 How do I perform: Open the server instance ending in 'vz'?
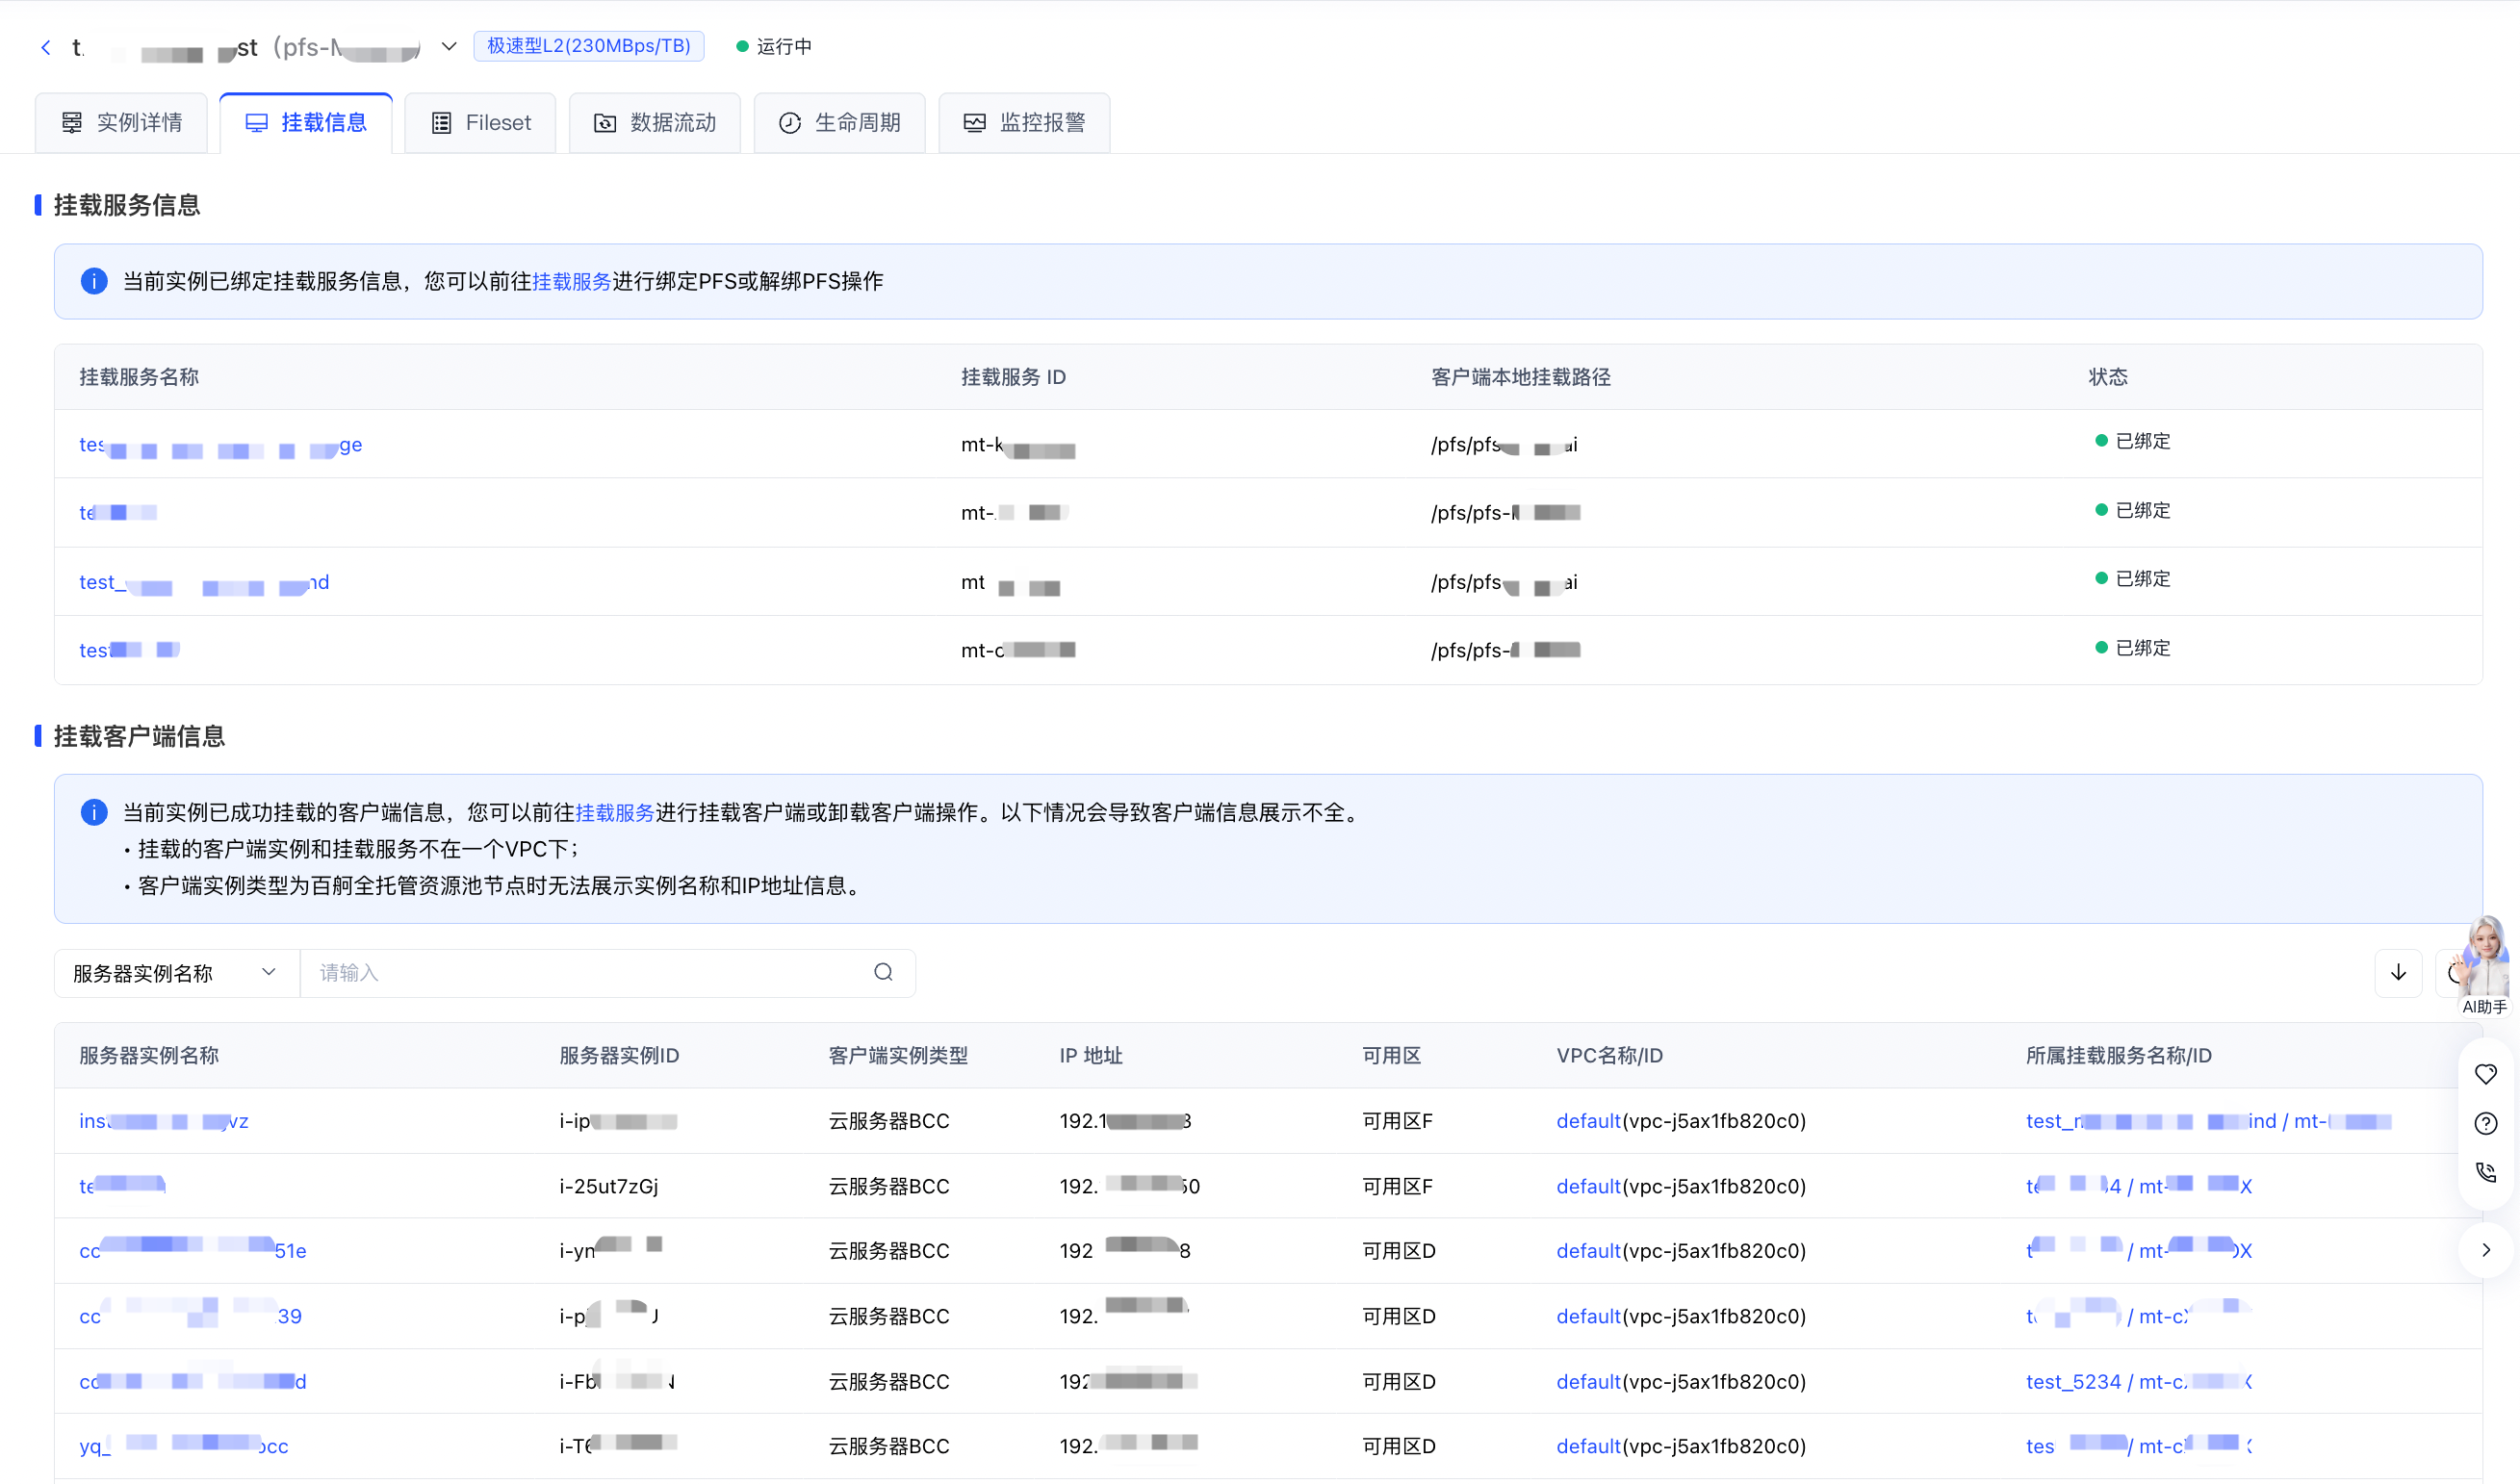click(x=164, y=1121)
